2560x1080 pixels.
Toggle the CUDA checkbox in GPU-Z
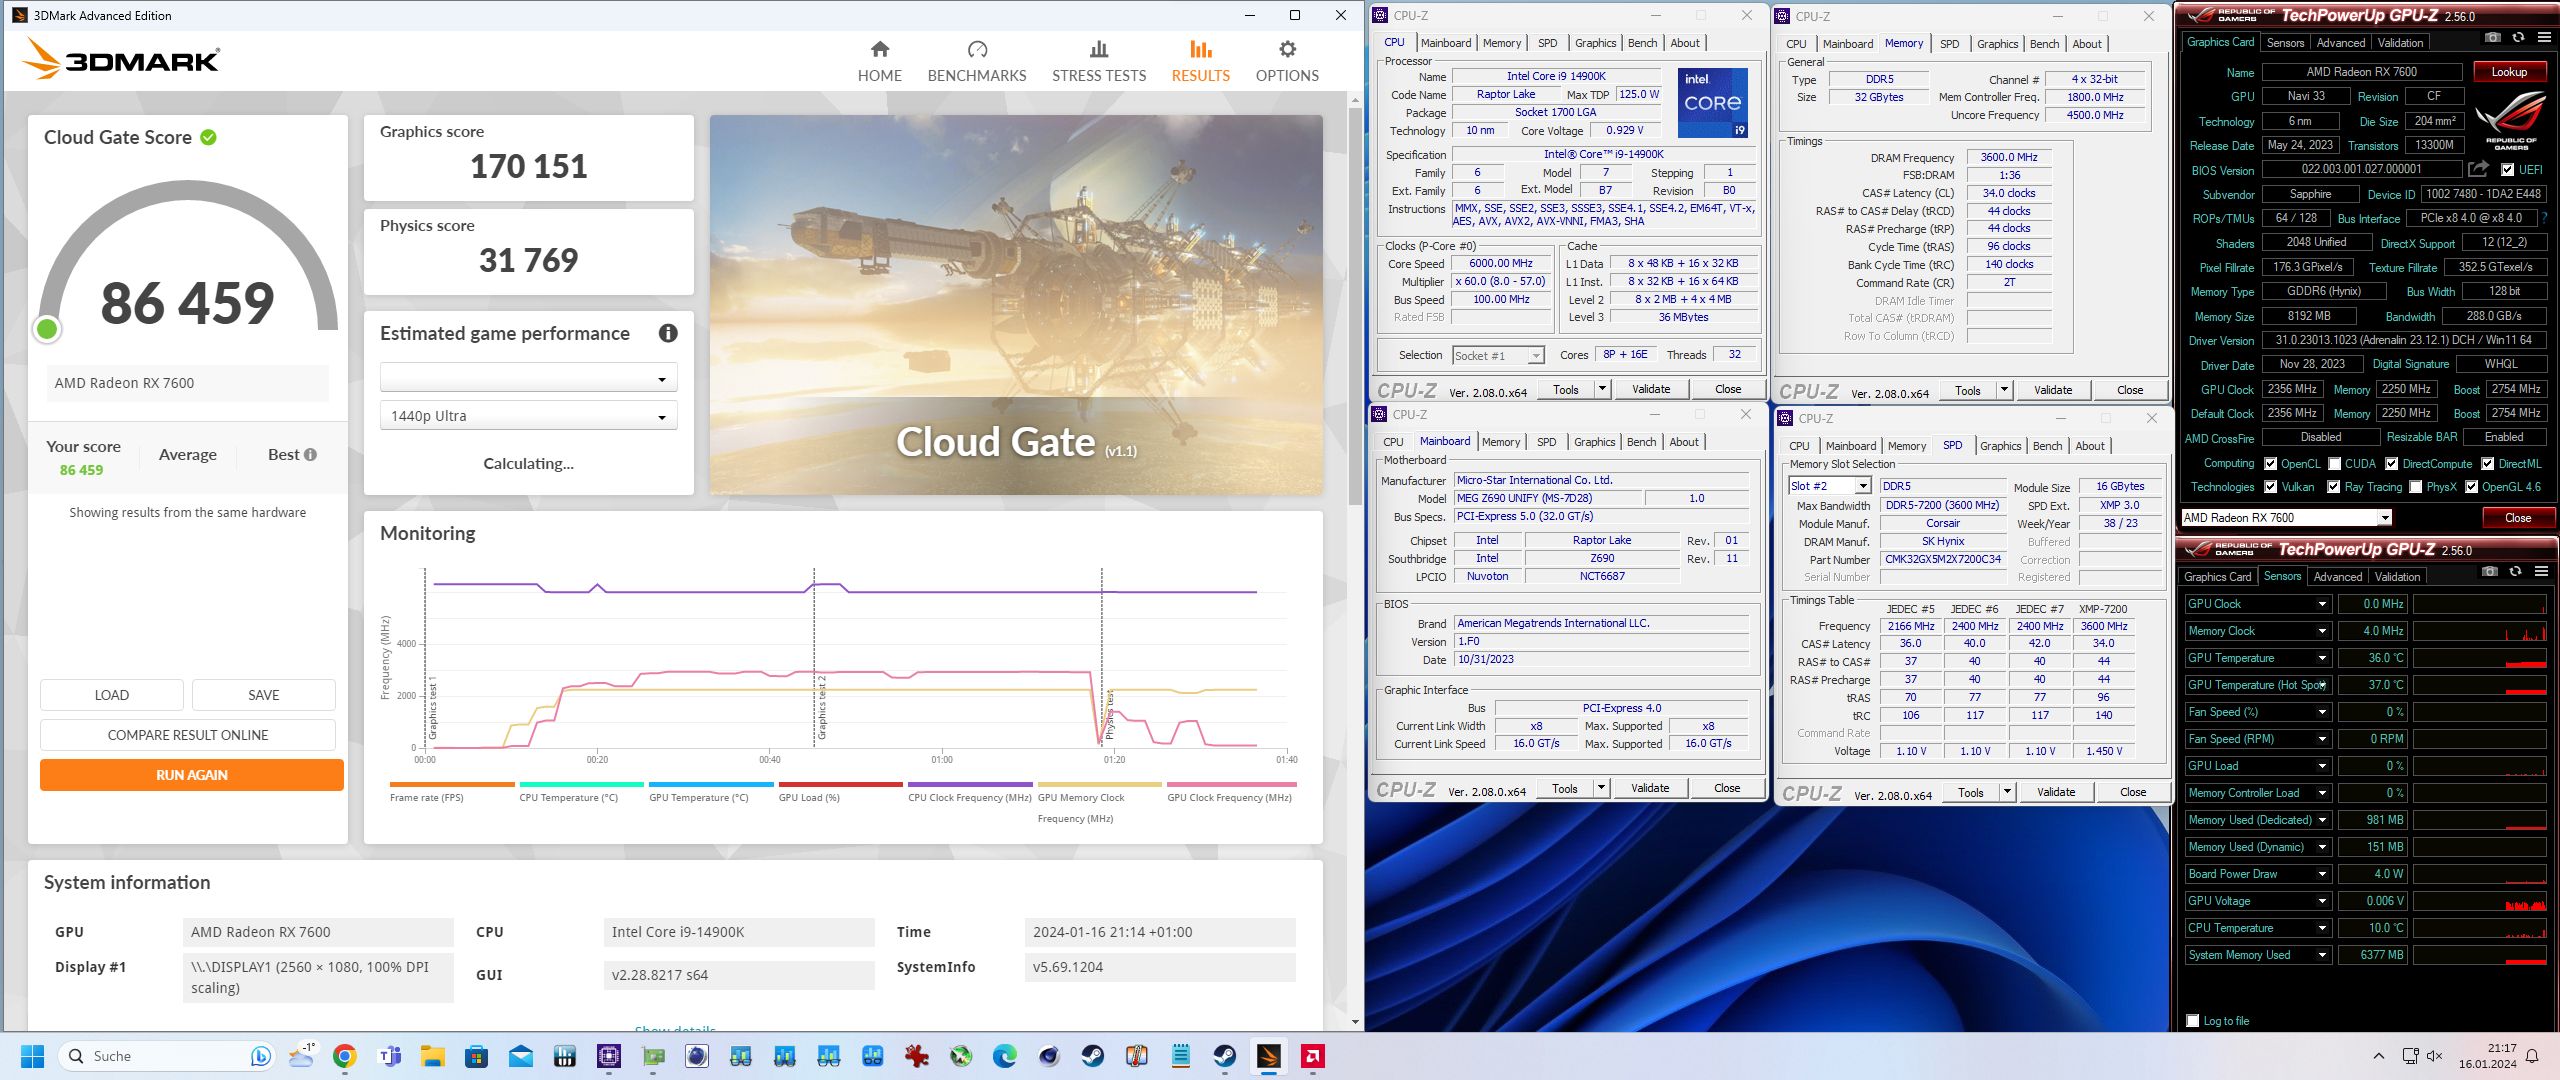[2335, 464]
